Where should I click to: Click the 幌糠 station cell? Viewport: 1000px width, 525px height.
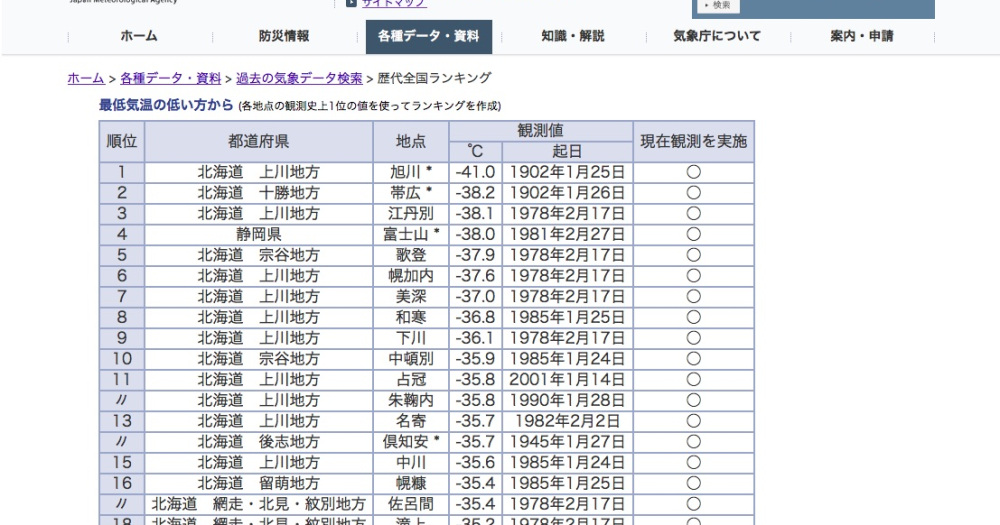click(x=411, y=484)
